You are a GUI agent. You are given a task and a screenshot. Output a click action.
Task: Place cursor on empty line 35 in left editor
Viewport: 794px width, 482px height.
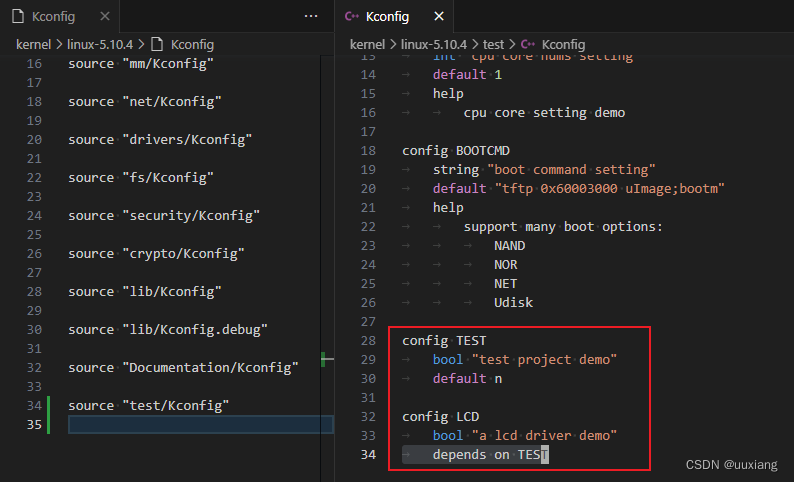(201, 425)
